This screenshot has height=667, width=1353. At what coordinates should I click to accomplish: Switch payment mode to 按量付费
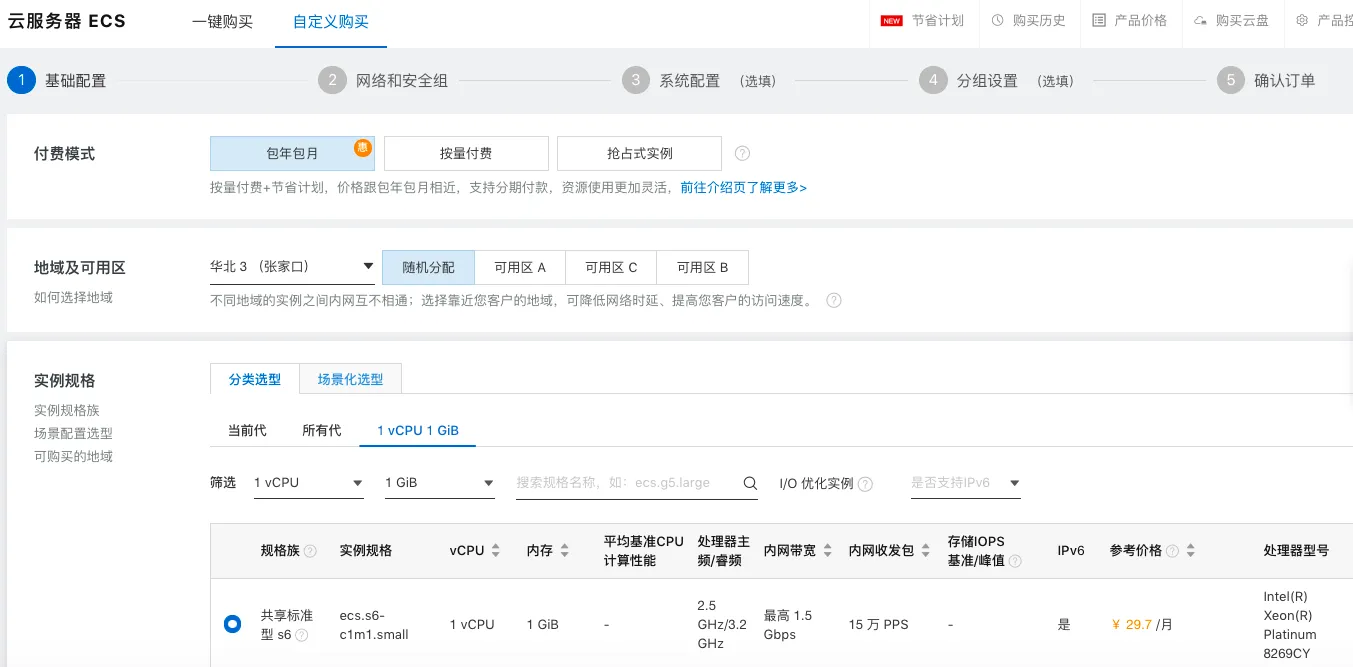coord(465,153)
